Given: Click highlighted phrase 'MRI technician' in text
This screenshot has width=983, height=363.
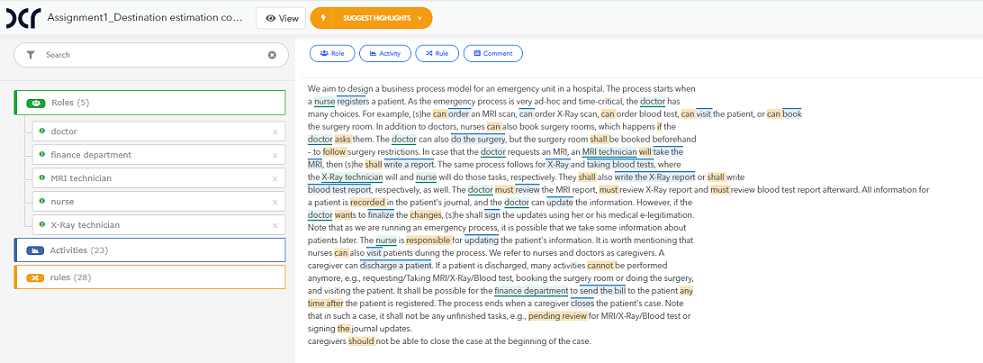Looking at the screenshot, I should coord(609,152).
